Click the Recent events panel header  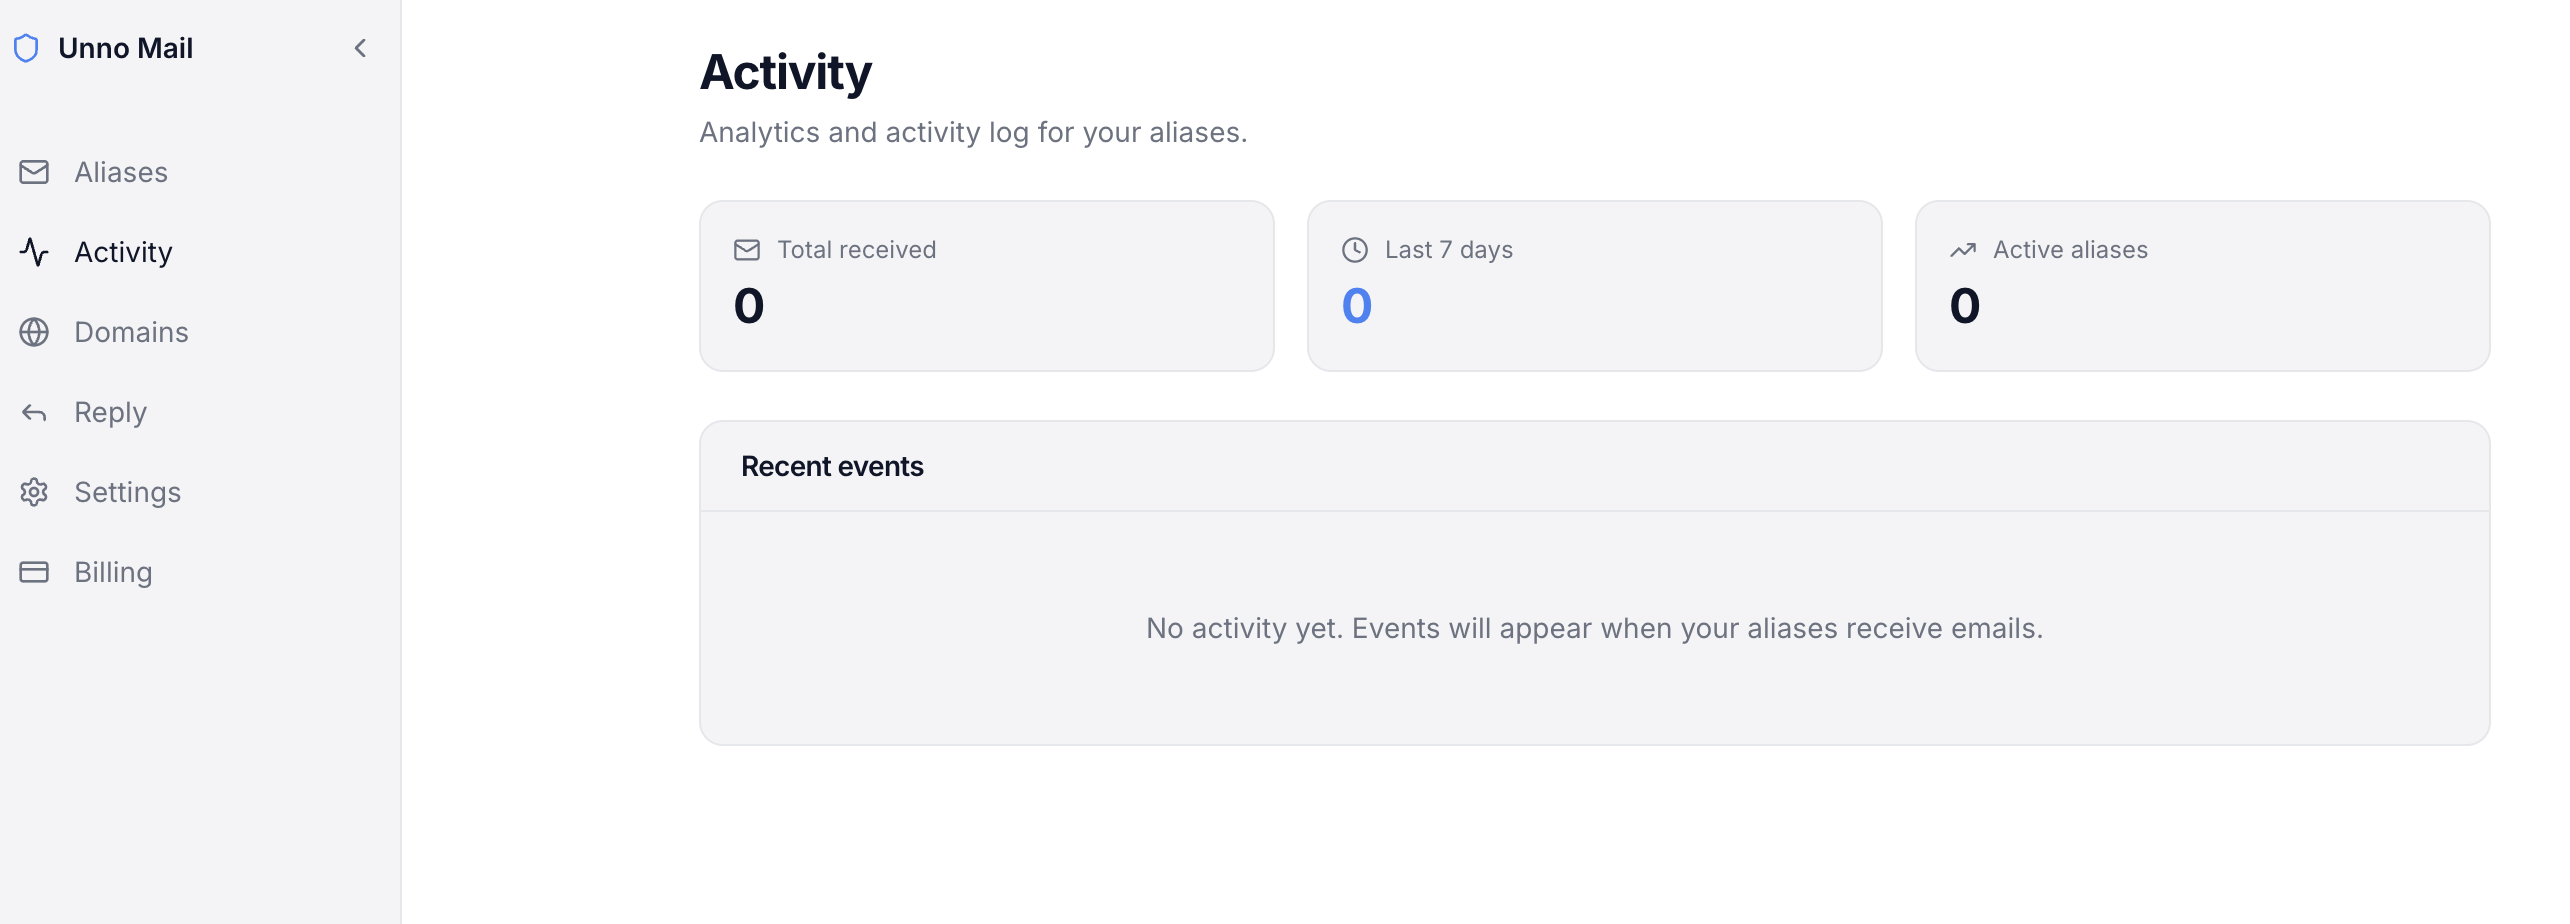point(832,466)
